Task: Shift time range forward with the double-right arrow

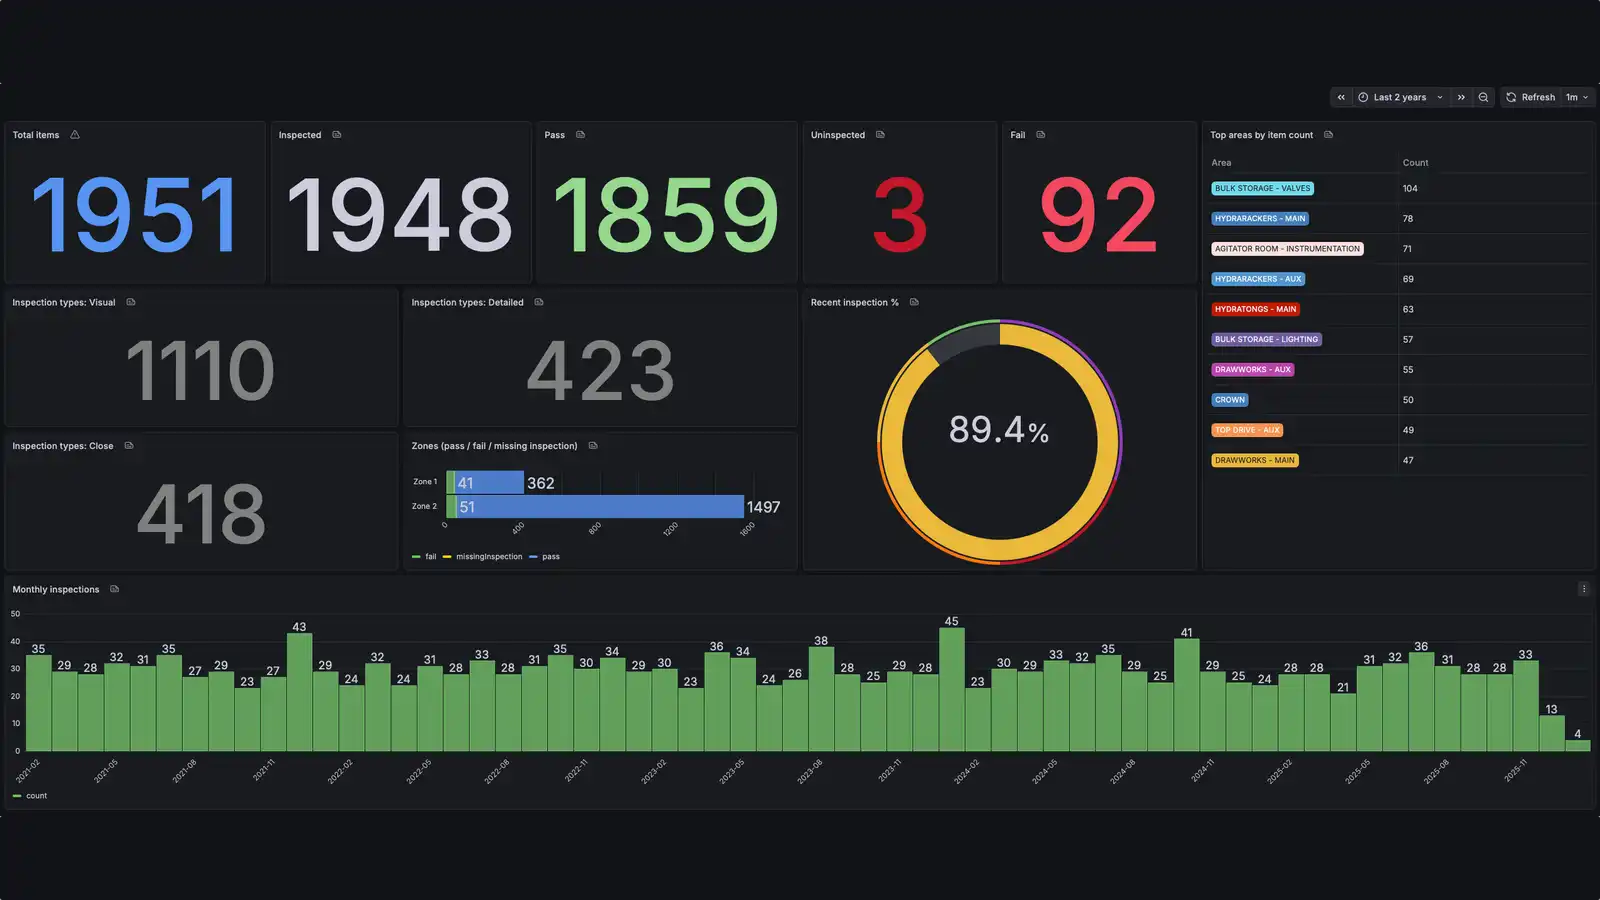Action: [1460, 96]
